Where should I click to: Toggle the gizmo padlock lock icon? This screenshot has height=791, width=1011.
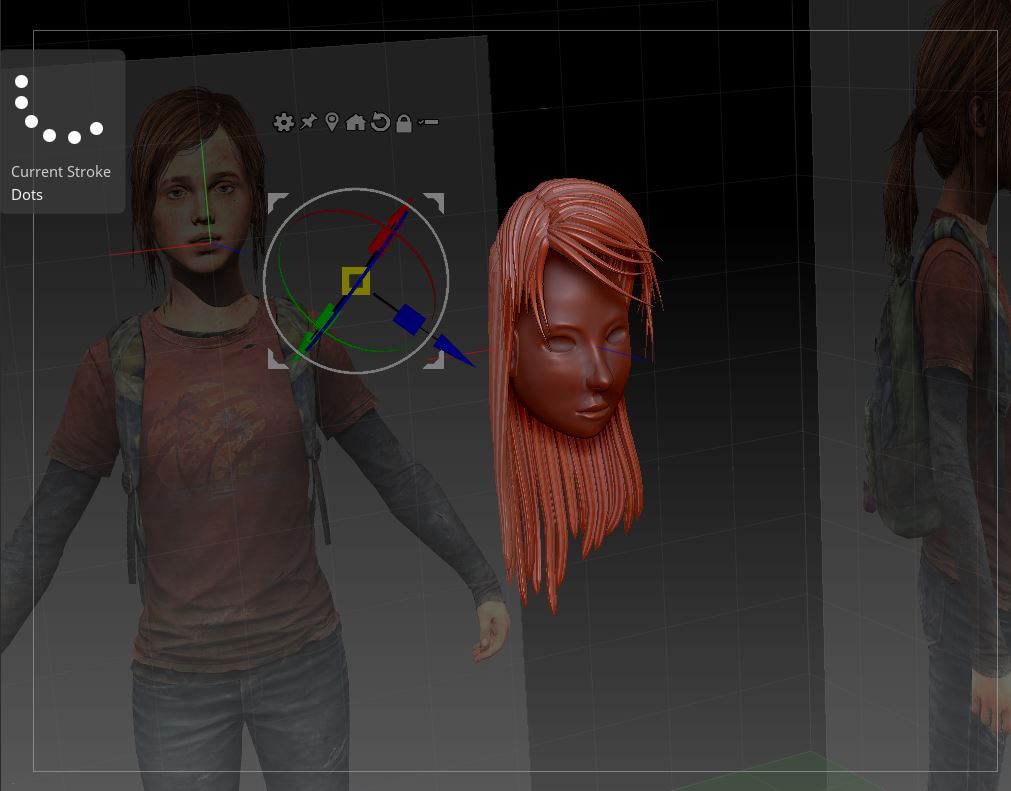[x=404, y=122]
